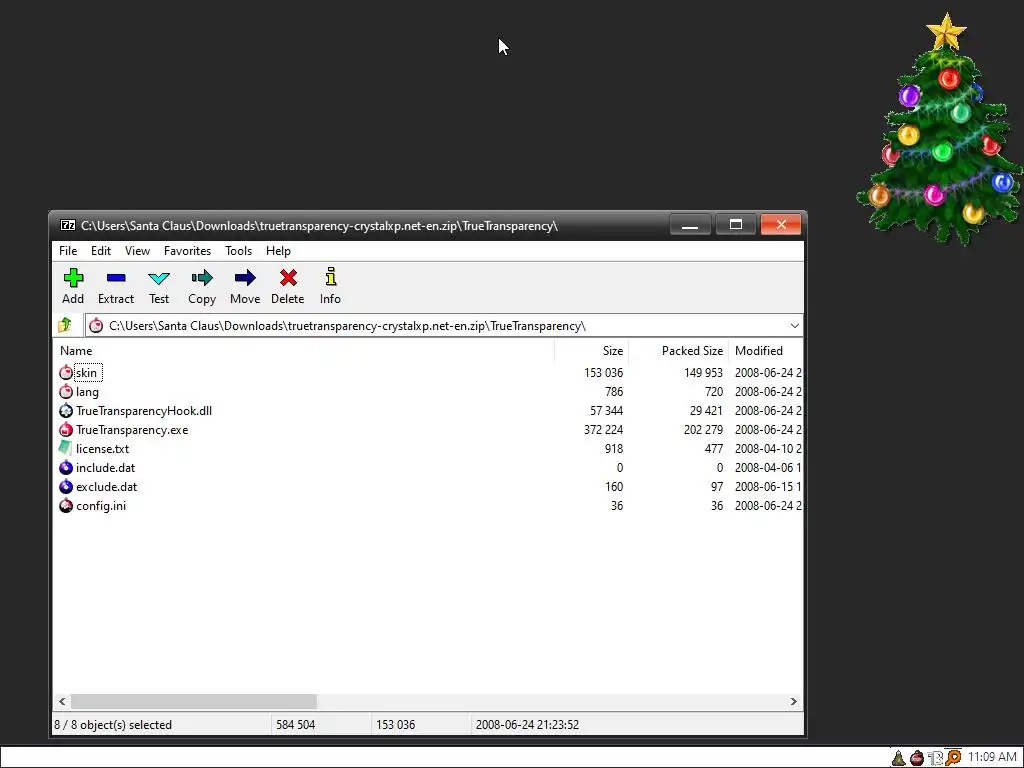1024x768 pixels.
Task: Select include.dat file name
Action: pyautogui.click(x=106, y=468)
